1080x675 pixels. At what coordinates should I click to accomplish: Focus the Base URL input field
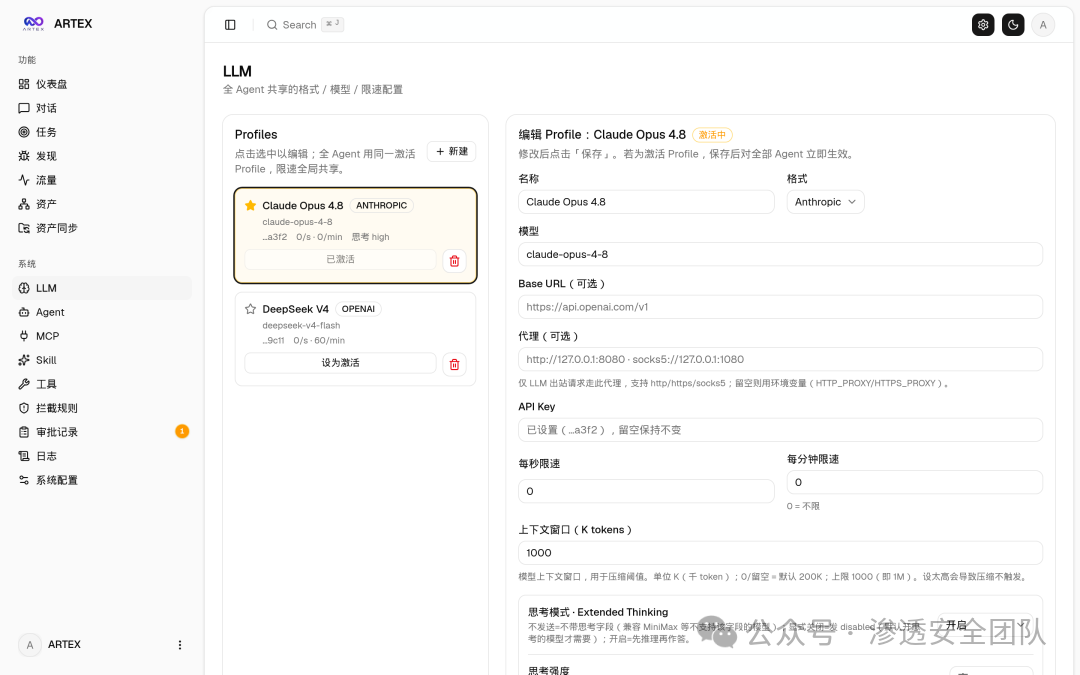coord(780,307)
